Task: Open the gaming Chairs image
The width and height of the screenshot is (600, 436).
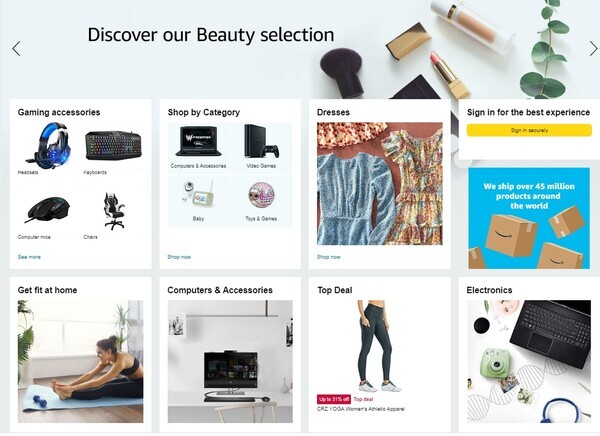Action: [114, 210]
